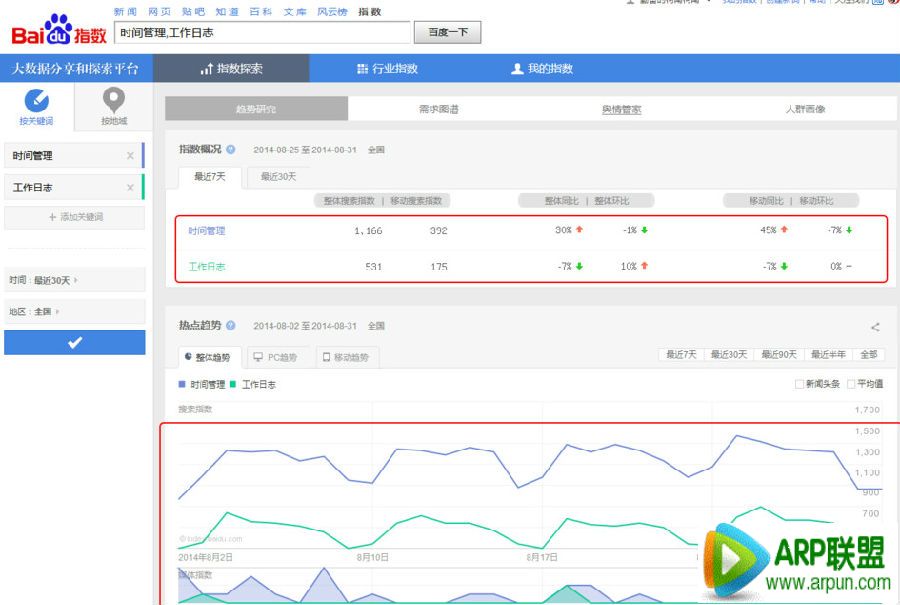Click help icon next to 指数概况
Image resolution: width=900 pixels, height=605 pixels.
point(231,149)
